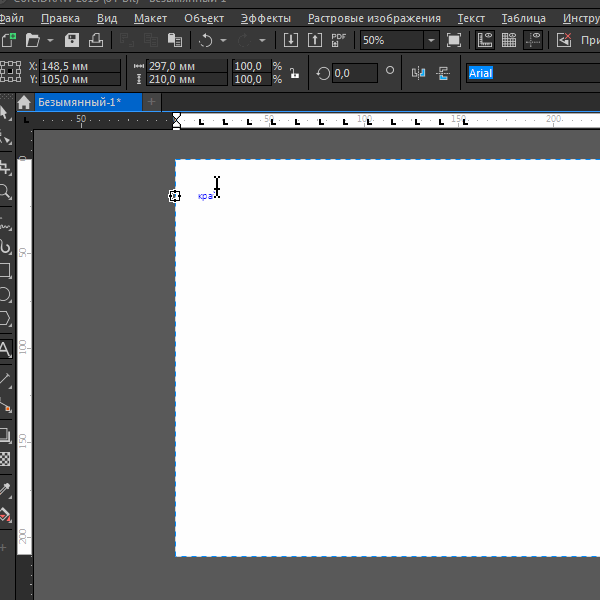The image size is (600, 600).
Task: Select the Connector tool
Action: 5,405
